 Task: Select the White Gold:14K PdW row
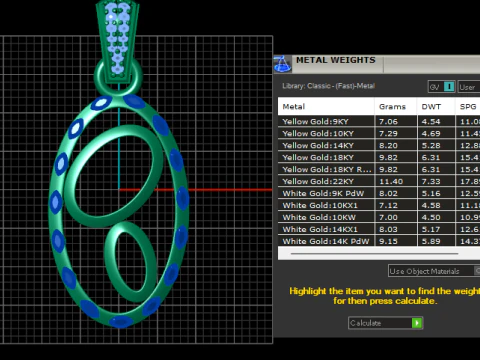point(379,241)
